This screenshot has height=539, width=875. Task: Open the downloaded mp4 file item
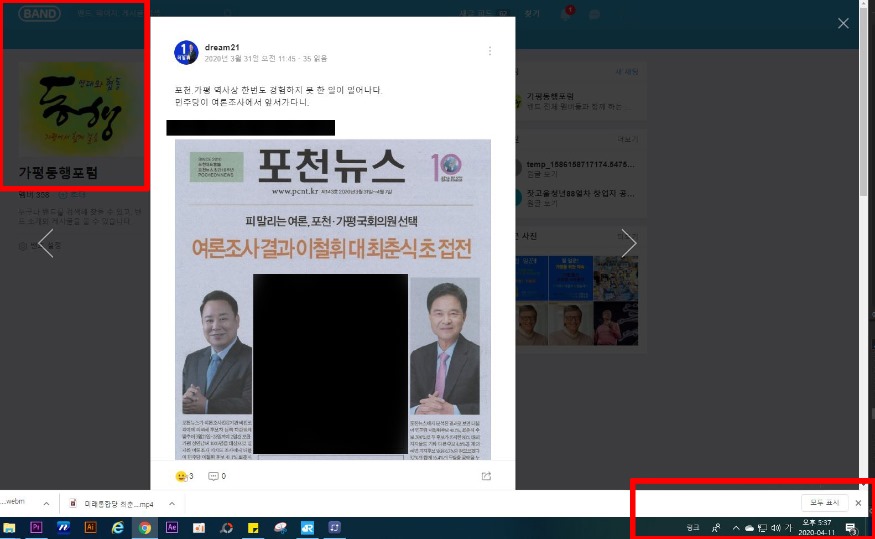pyautogui.click(x=112, y=504)
